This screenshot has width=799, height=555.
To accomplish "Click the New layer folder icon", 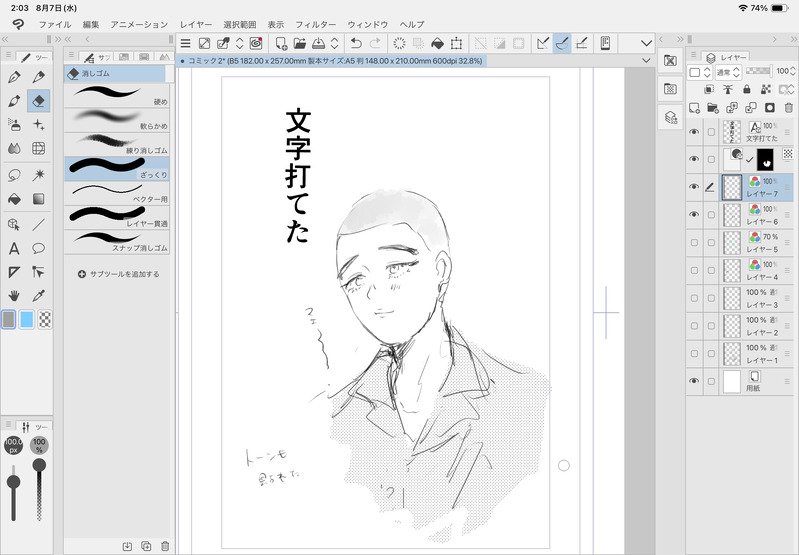I will tap(713, 108).
